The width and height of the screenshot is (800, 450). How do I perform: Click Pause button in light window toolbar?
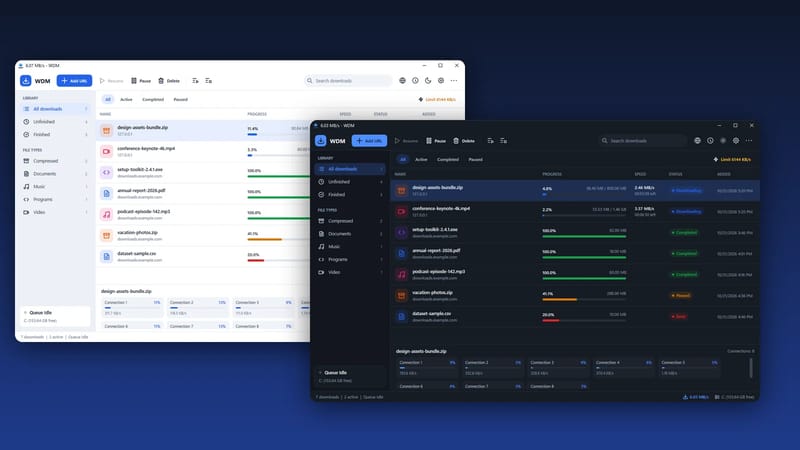pos(141,81)
